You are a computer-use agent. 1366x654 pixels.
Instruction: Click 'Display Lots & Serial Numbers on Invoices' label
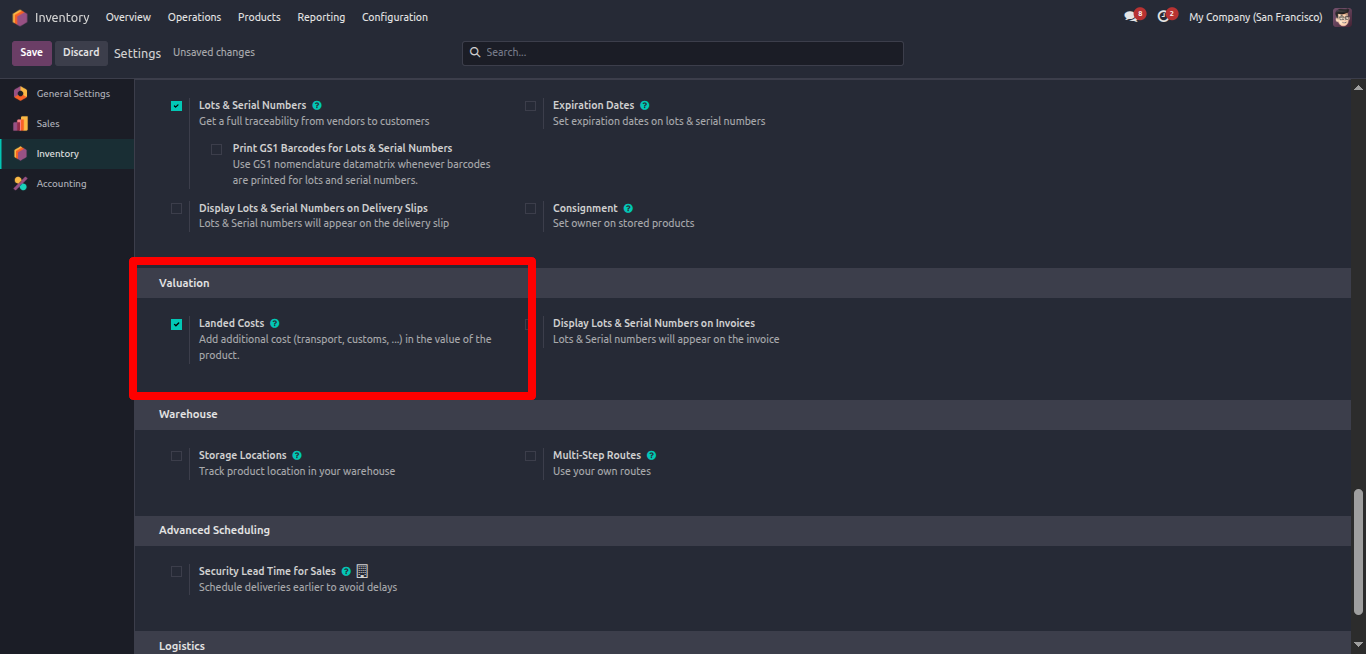tap(654, 323)
